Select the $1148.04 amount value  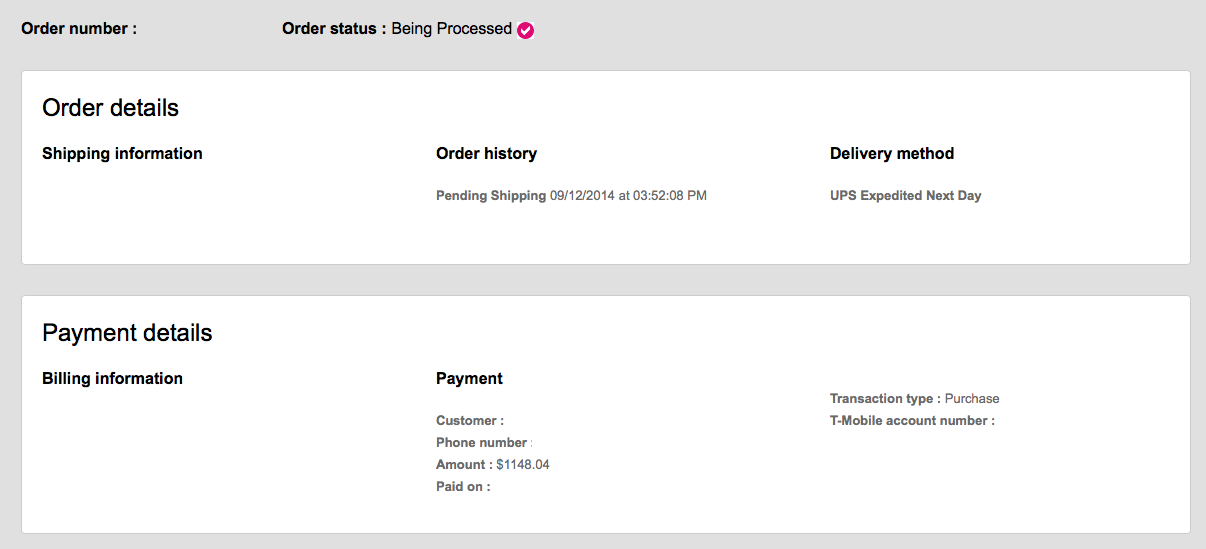tap(523, 465)
